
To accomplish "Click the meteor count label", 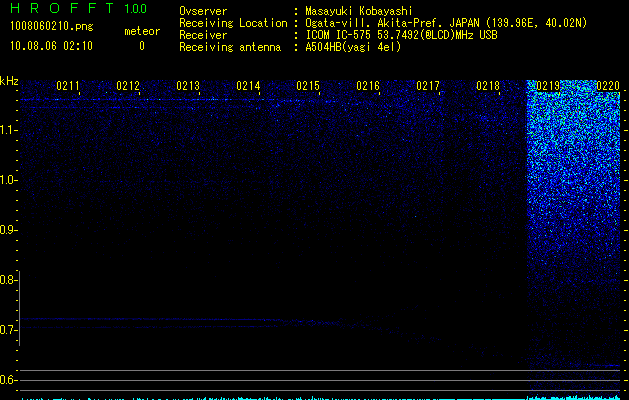I will click(142, 31).
